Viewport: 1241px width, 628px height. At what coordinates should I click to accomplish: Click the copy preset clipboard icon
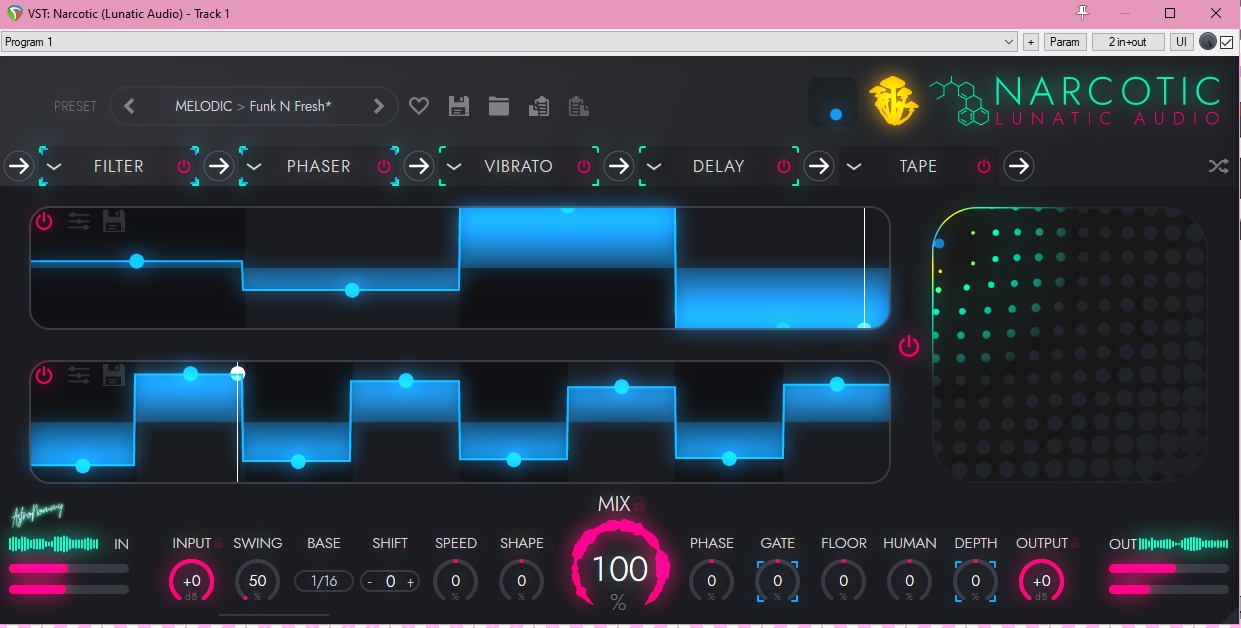[539, 106]
